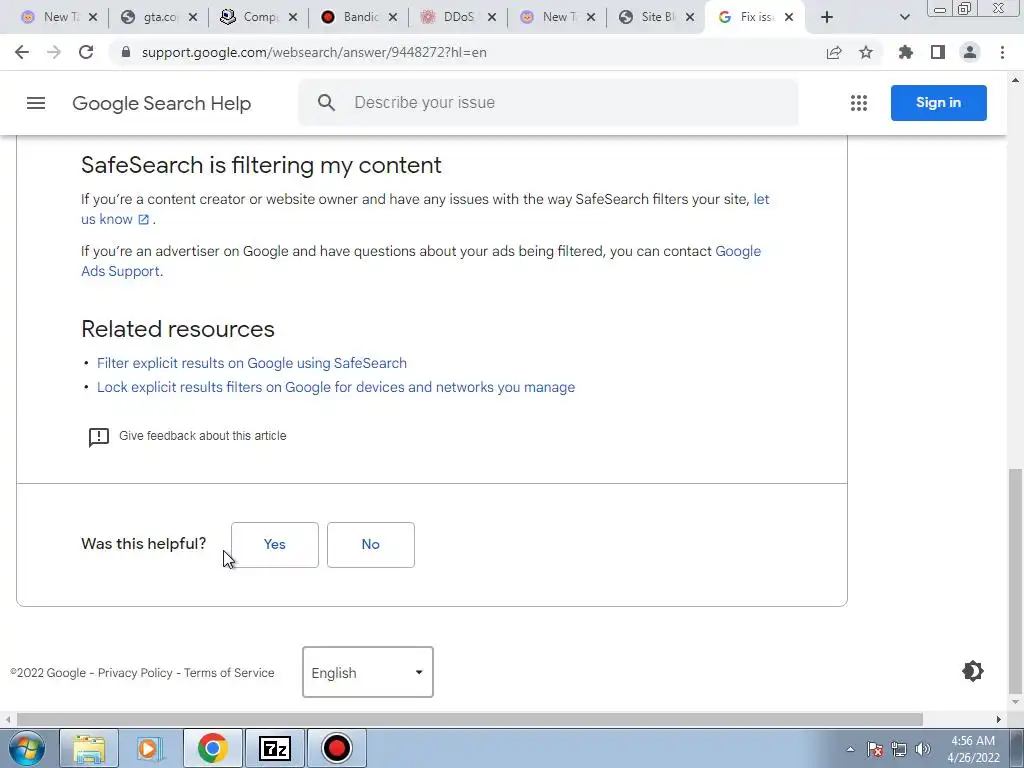
Task: Open Lock explicit results filters link
Action: [336, 387]
